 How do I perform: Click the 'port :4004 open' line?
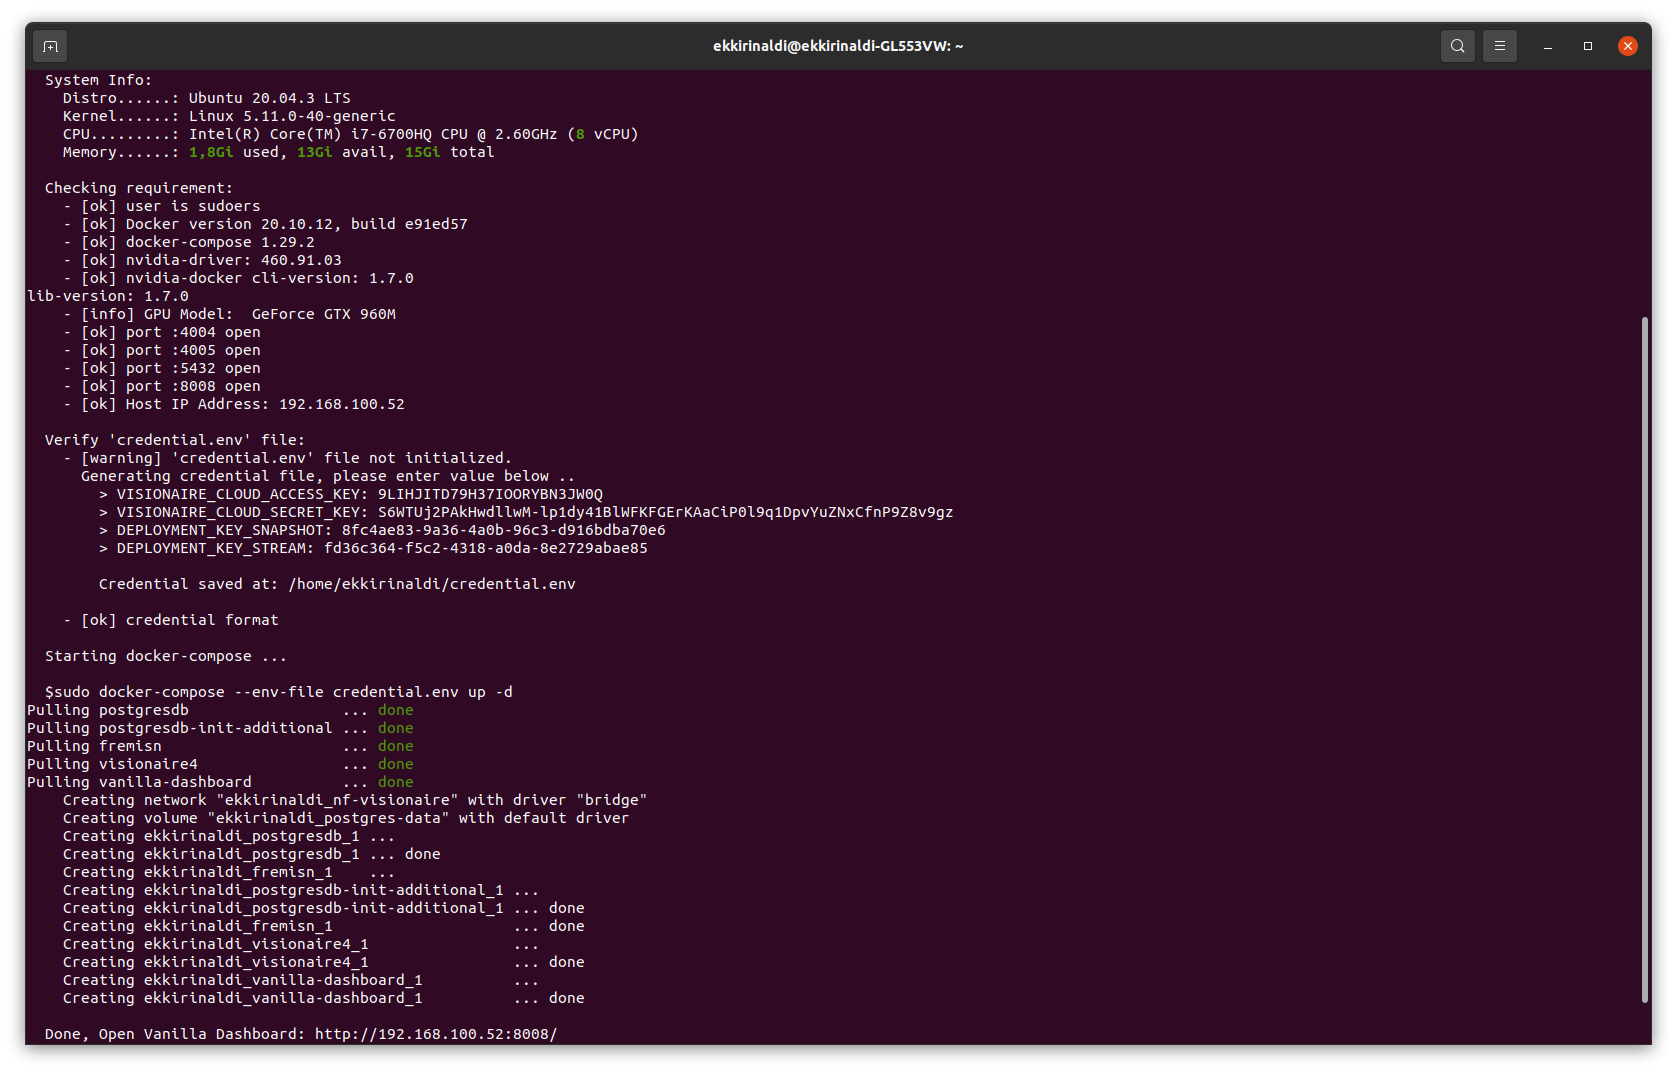pos(162,332)
